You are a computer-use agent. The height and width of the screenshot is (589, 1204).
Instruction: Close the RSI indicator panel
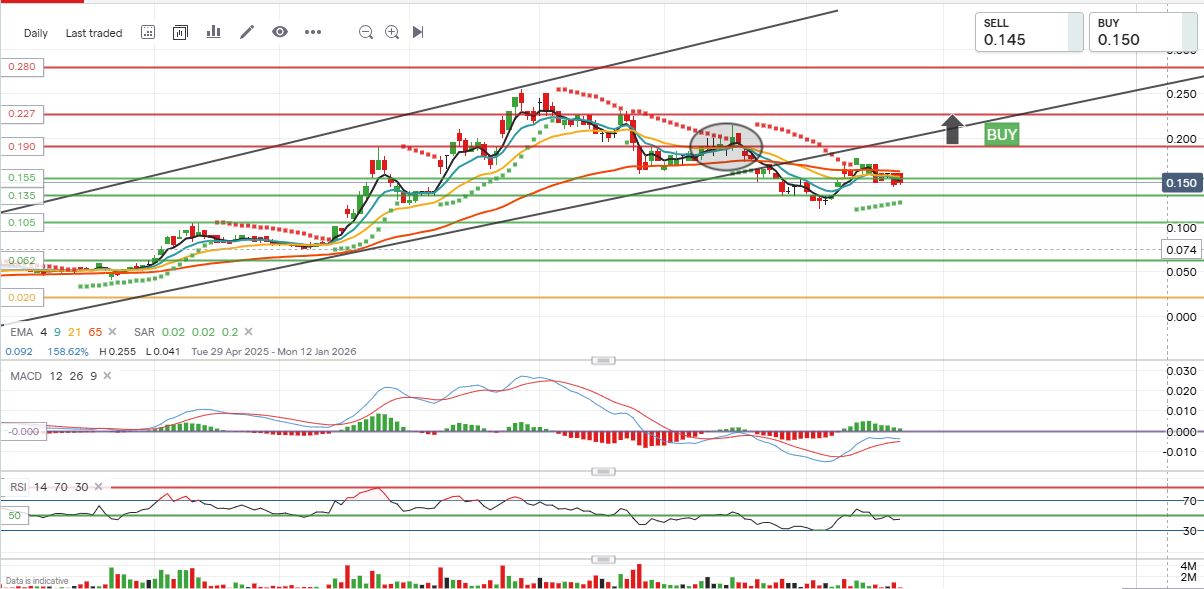(97, 487)
